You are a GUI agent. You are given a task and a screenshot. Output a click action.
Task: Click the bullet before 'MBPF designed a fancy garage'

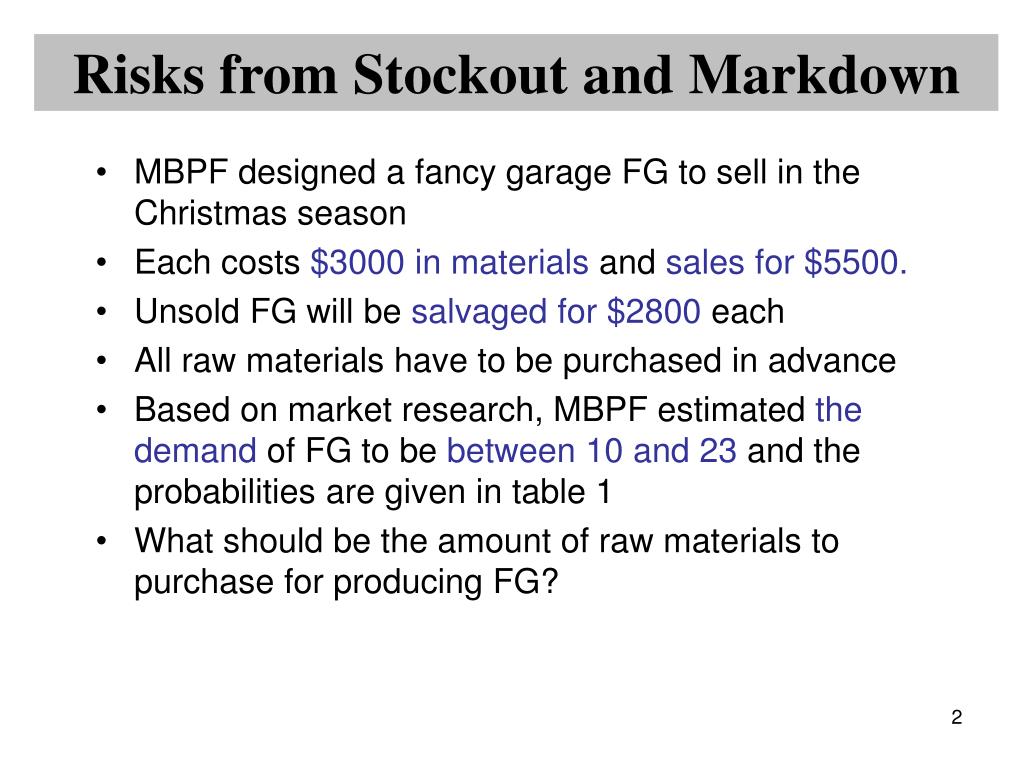pos(101,173)
